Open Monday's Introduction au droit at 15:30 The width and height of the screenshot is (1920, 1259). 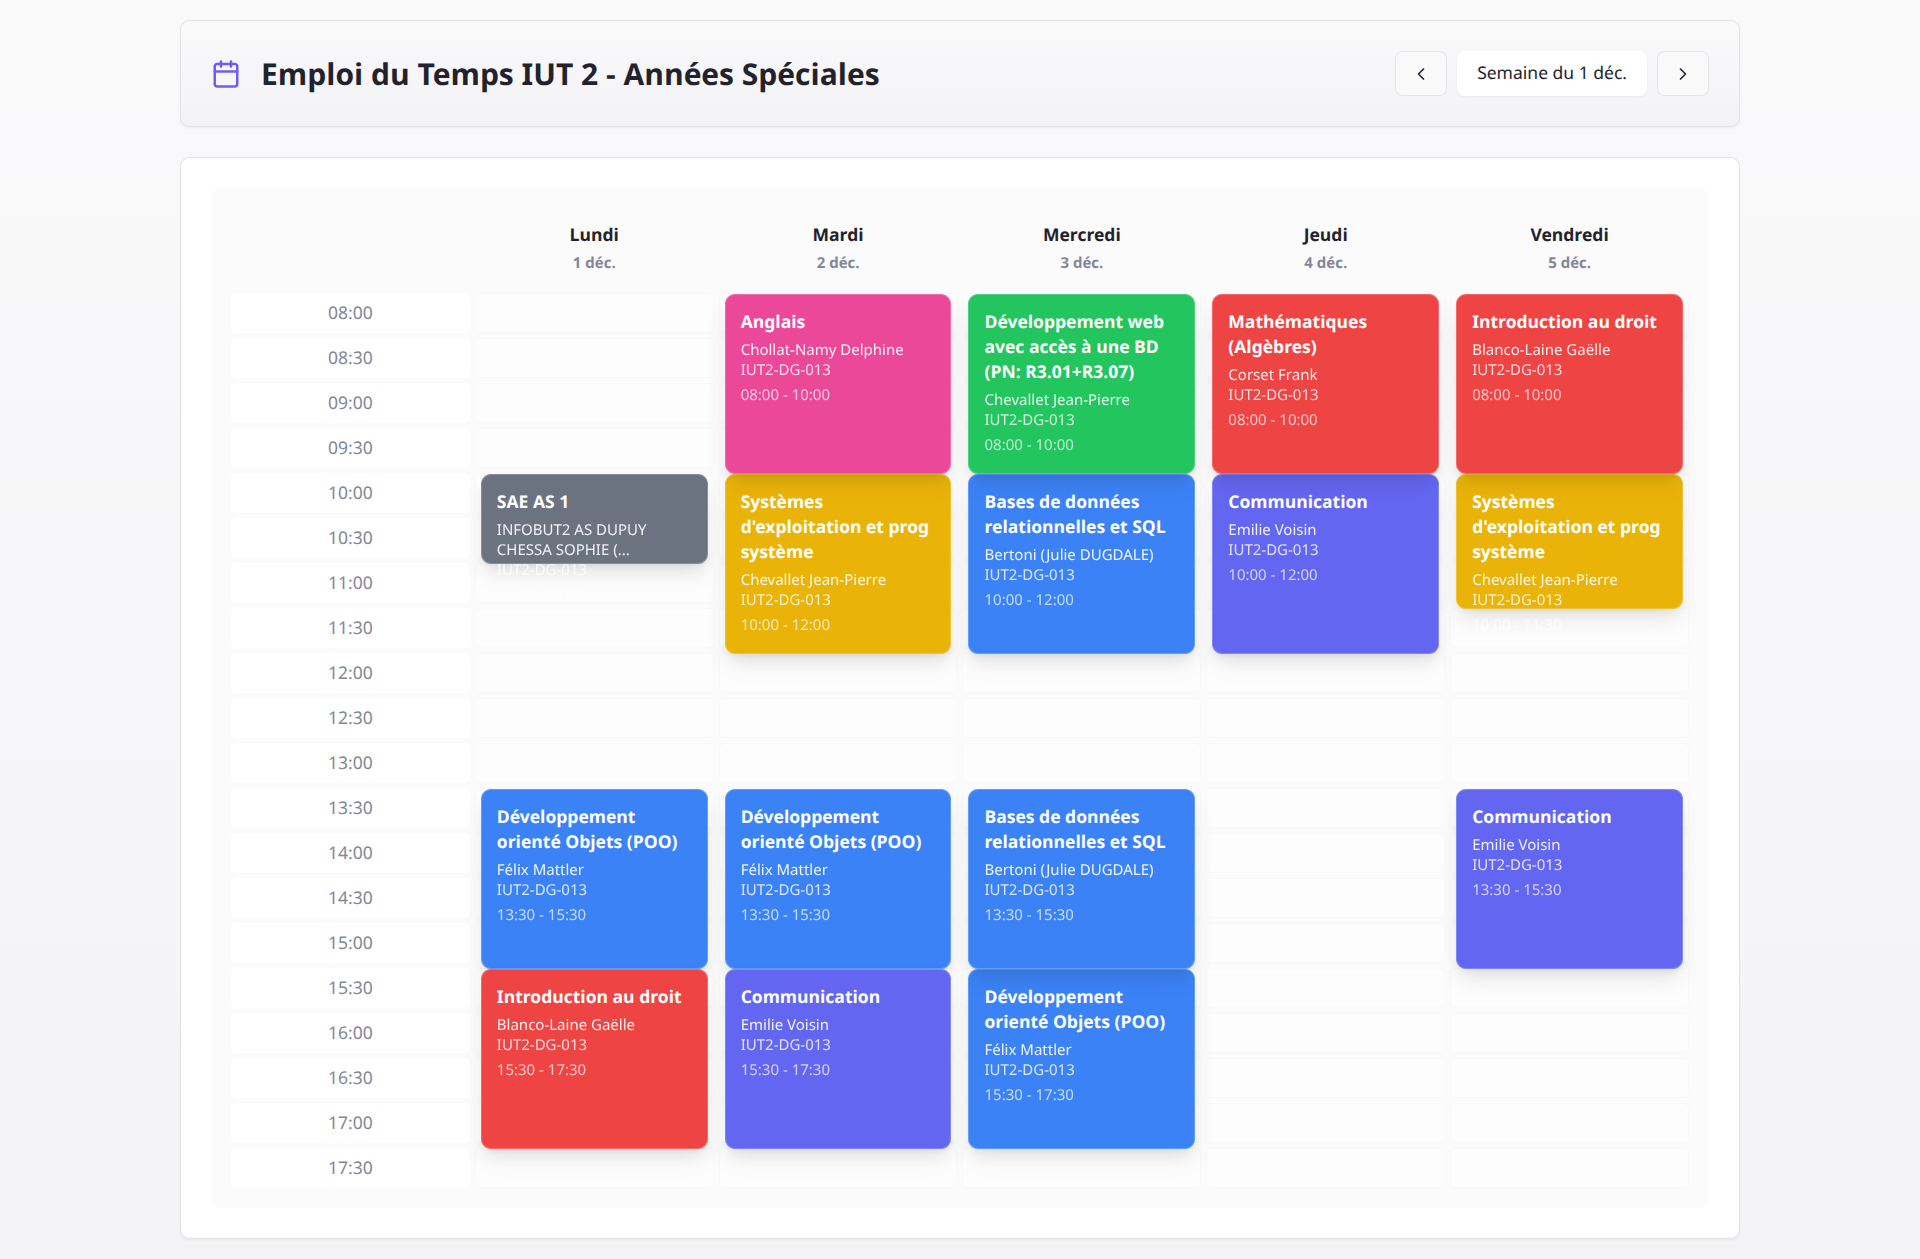click(x=594, y=1058)
